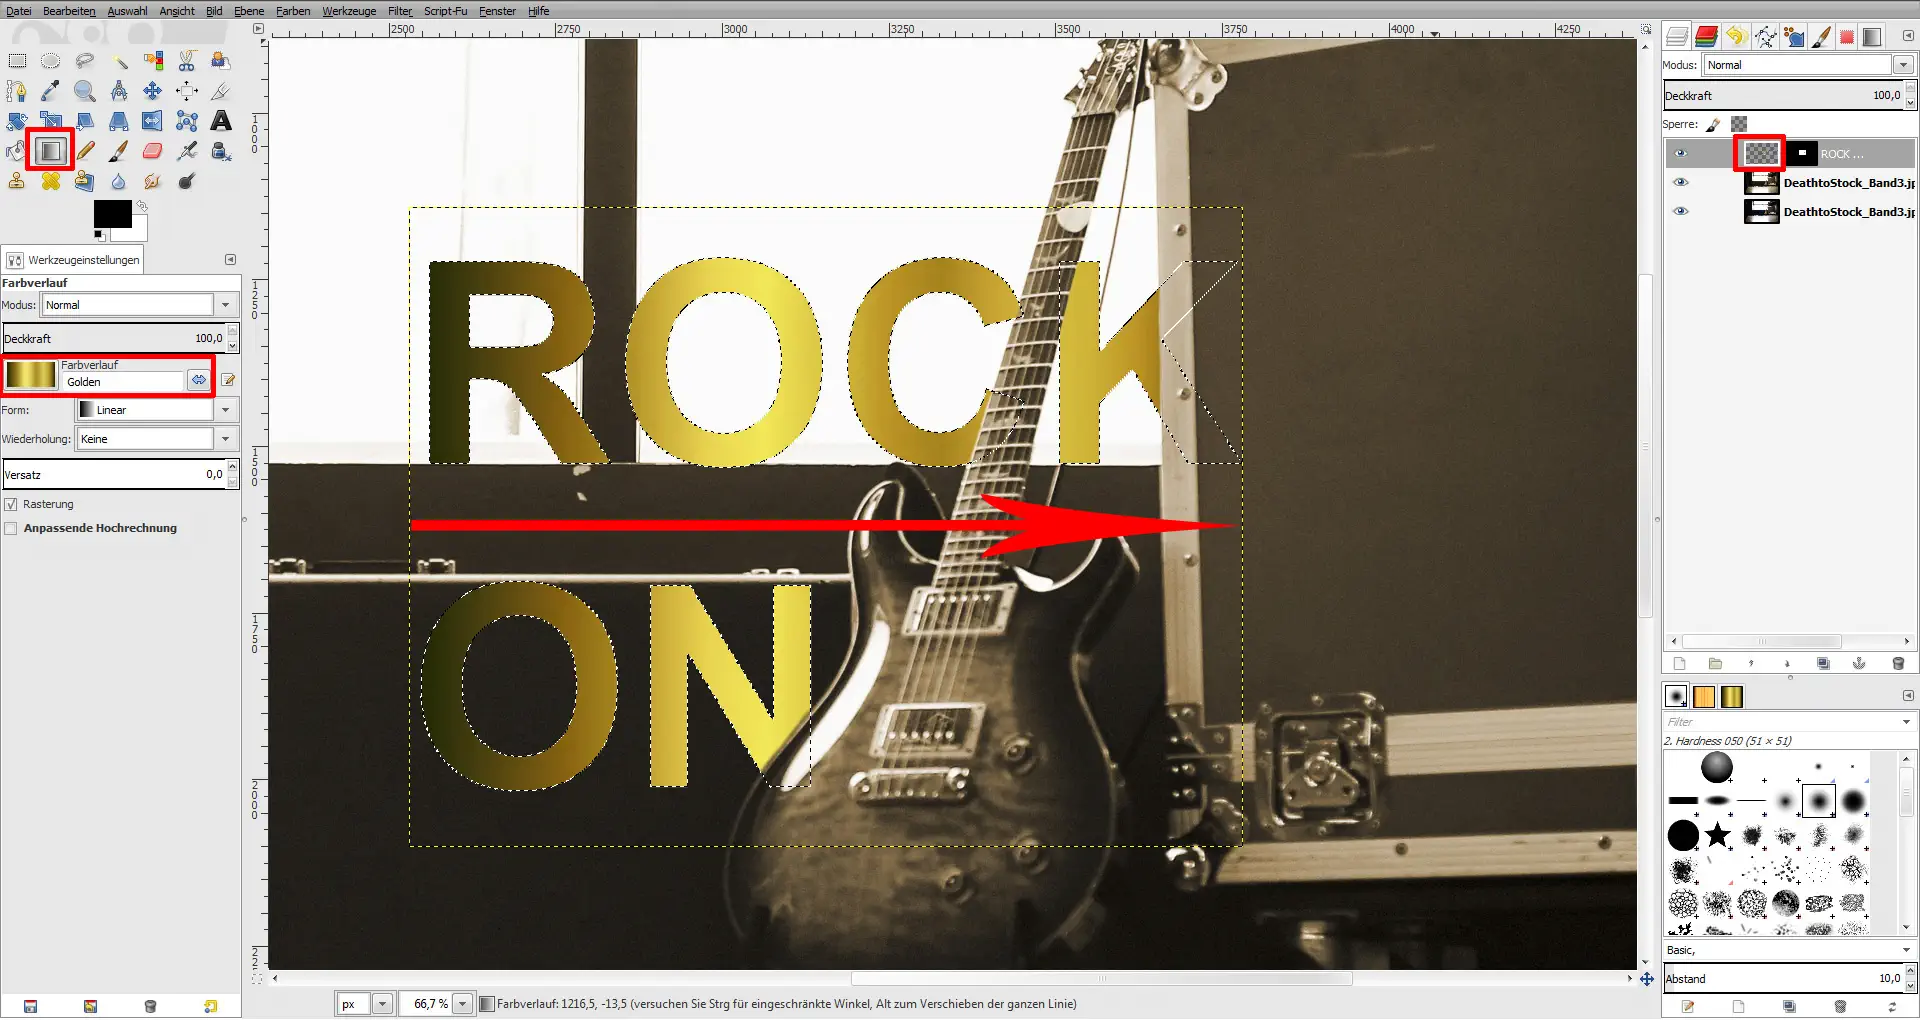Select the black star brush
This screenshot has height=1020, width=1920.
[1718, 834]
